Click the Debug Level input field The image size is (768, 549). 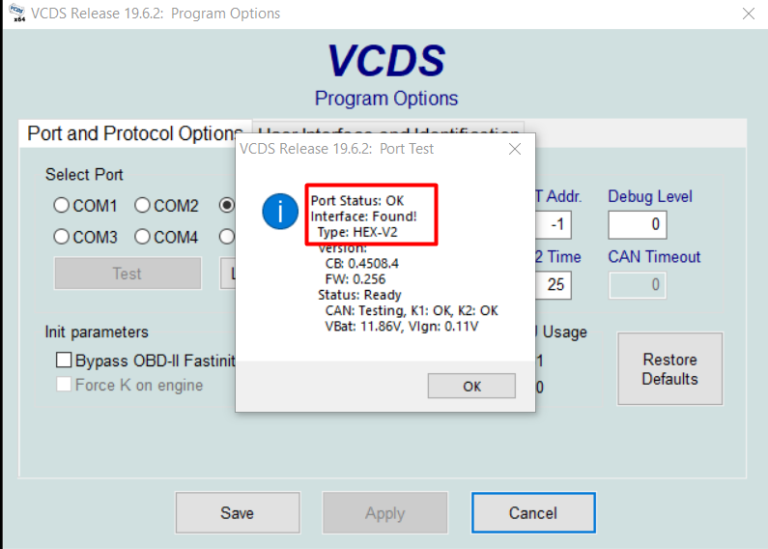point(637,225)
